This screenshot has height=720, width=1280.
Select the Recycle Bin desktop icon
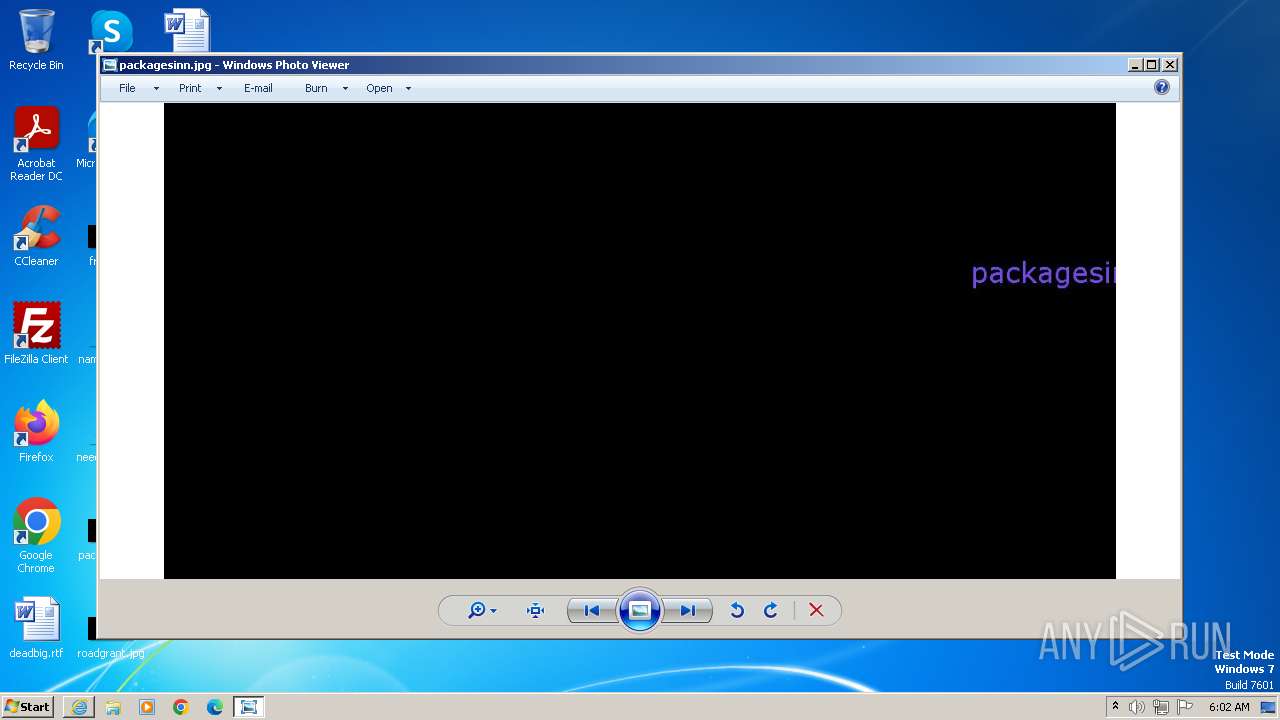(36, 40)
